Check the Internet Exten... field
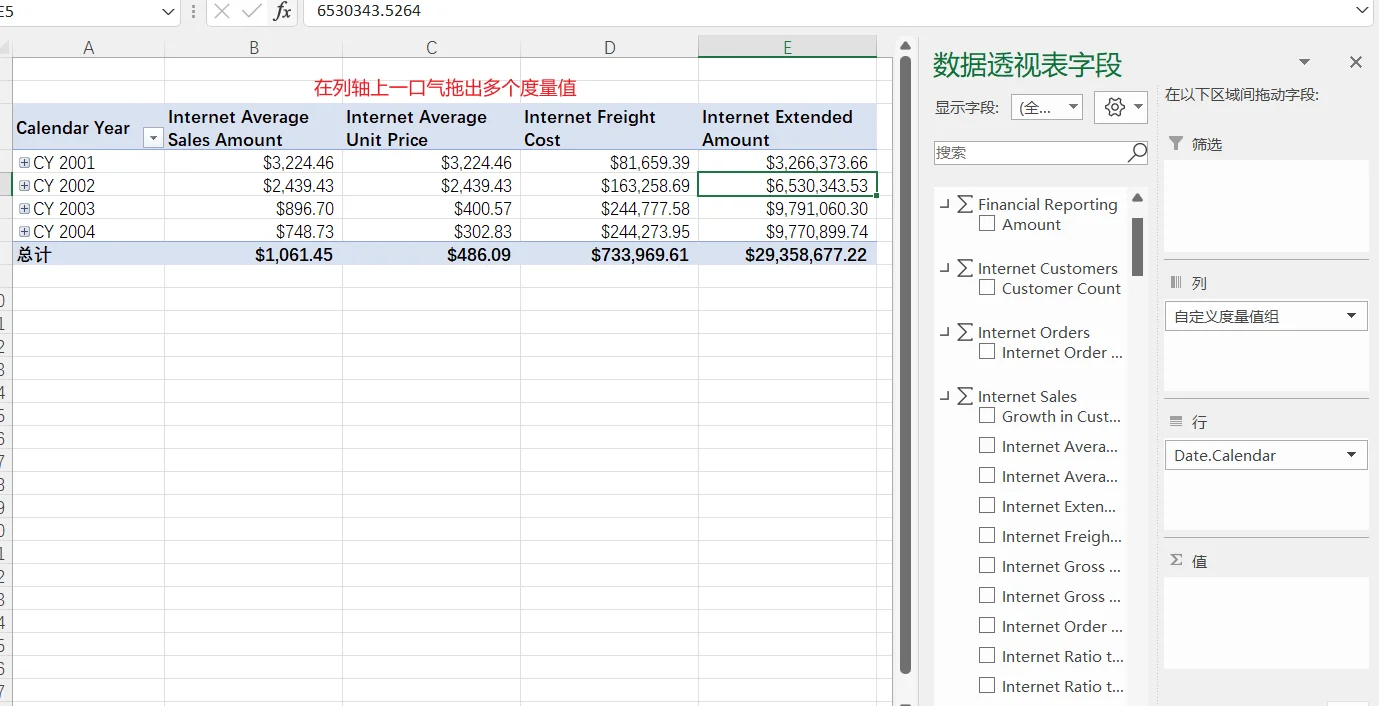This screenshot has width=1379, height=706. [x=987, y=506]
